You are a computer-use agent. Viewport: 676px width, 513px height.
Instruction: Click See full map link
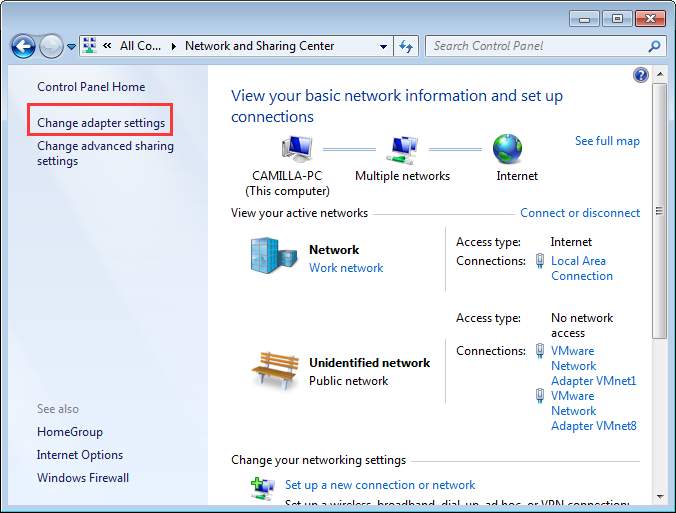[x=607, y=141]
